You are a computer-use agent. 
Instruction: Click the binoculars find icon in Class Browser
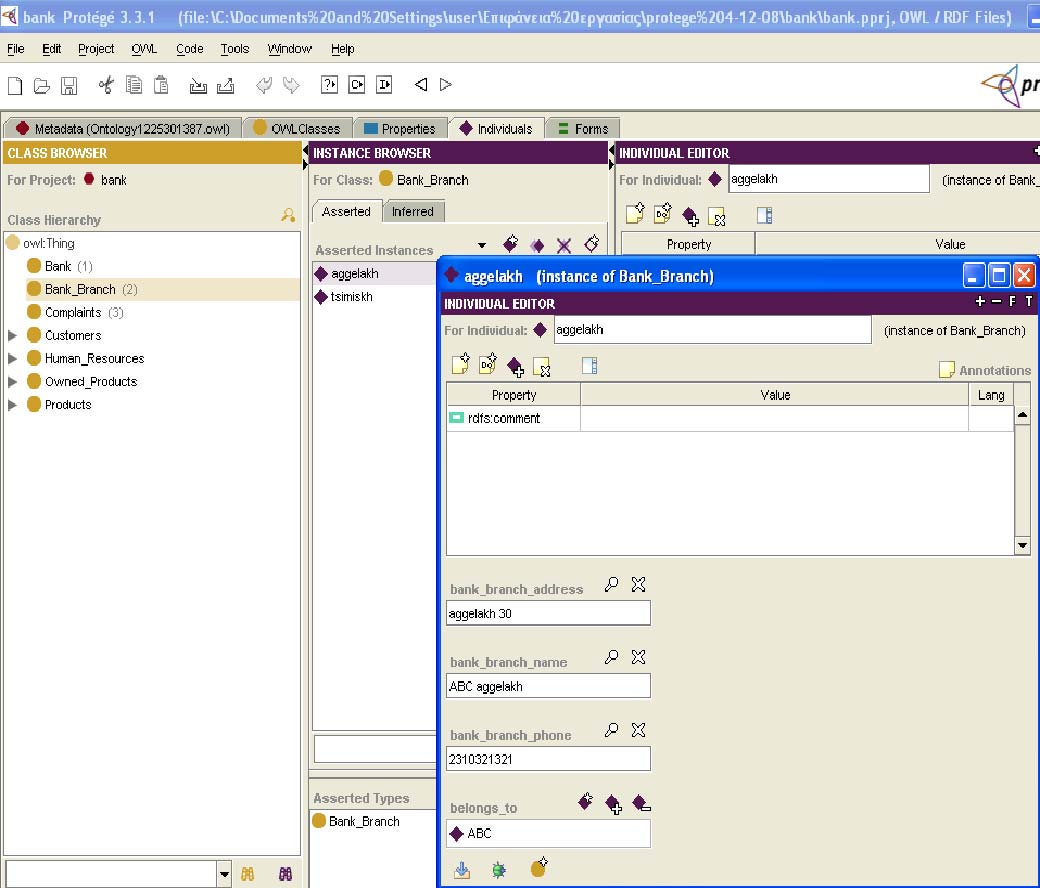(x=247, y=874)
